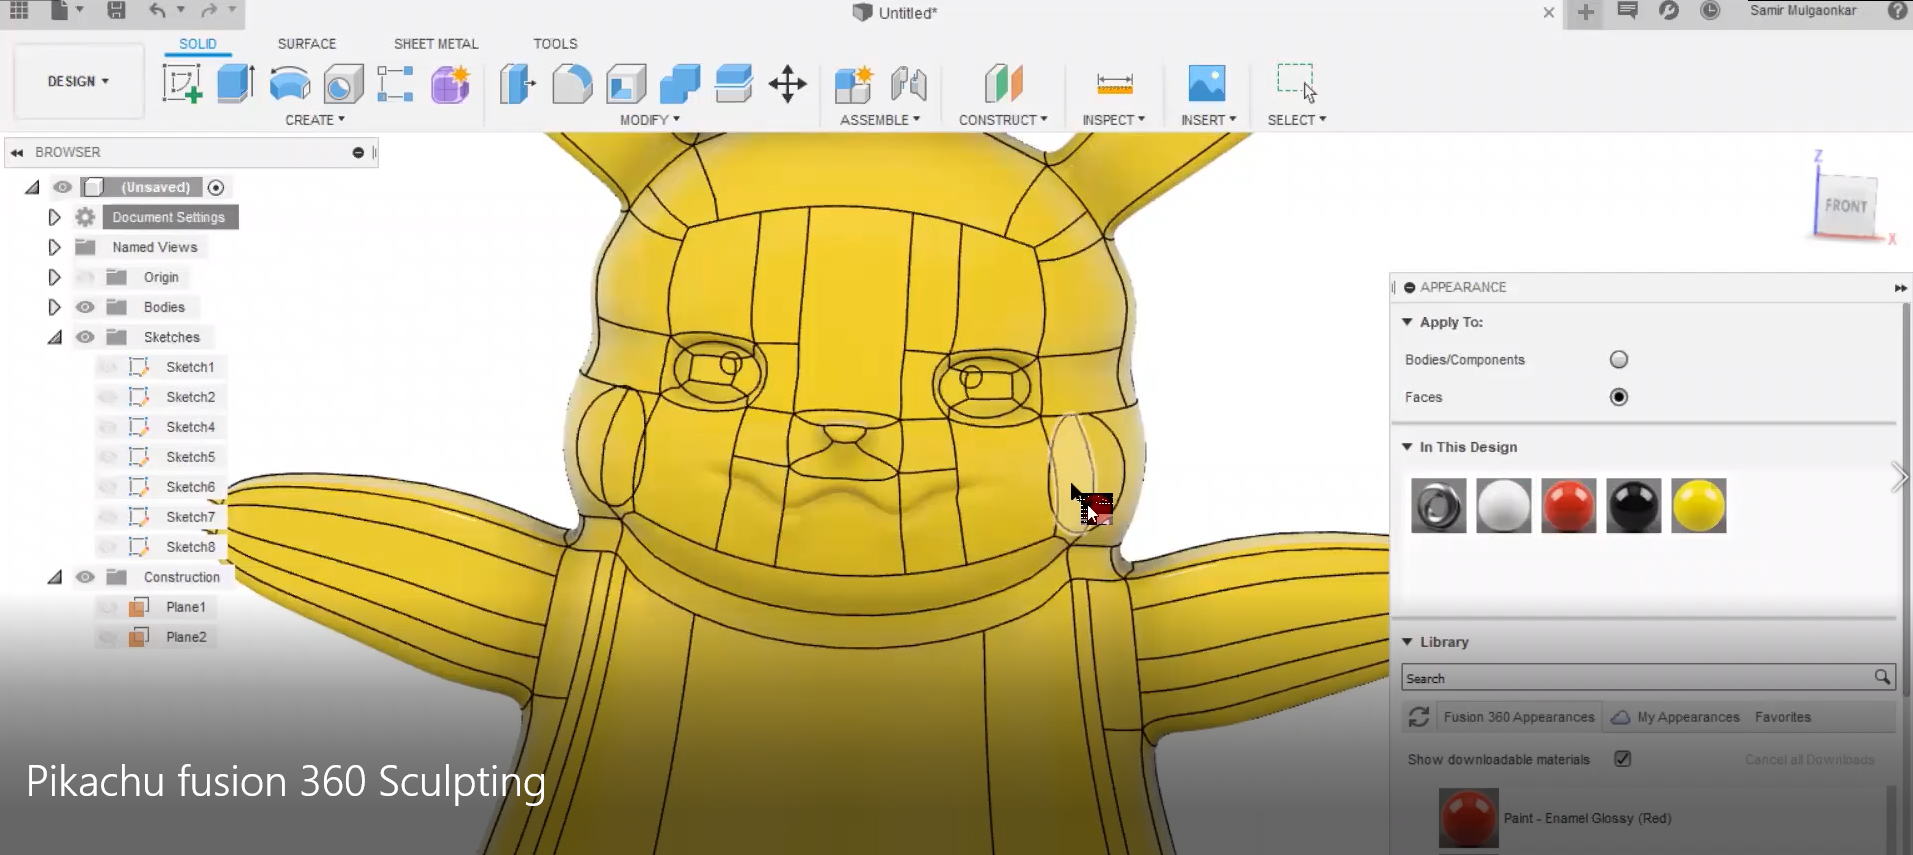Click the Redo arrow
Screen dimensions: 1913x855
209,11
